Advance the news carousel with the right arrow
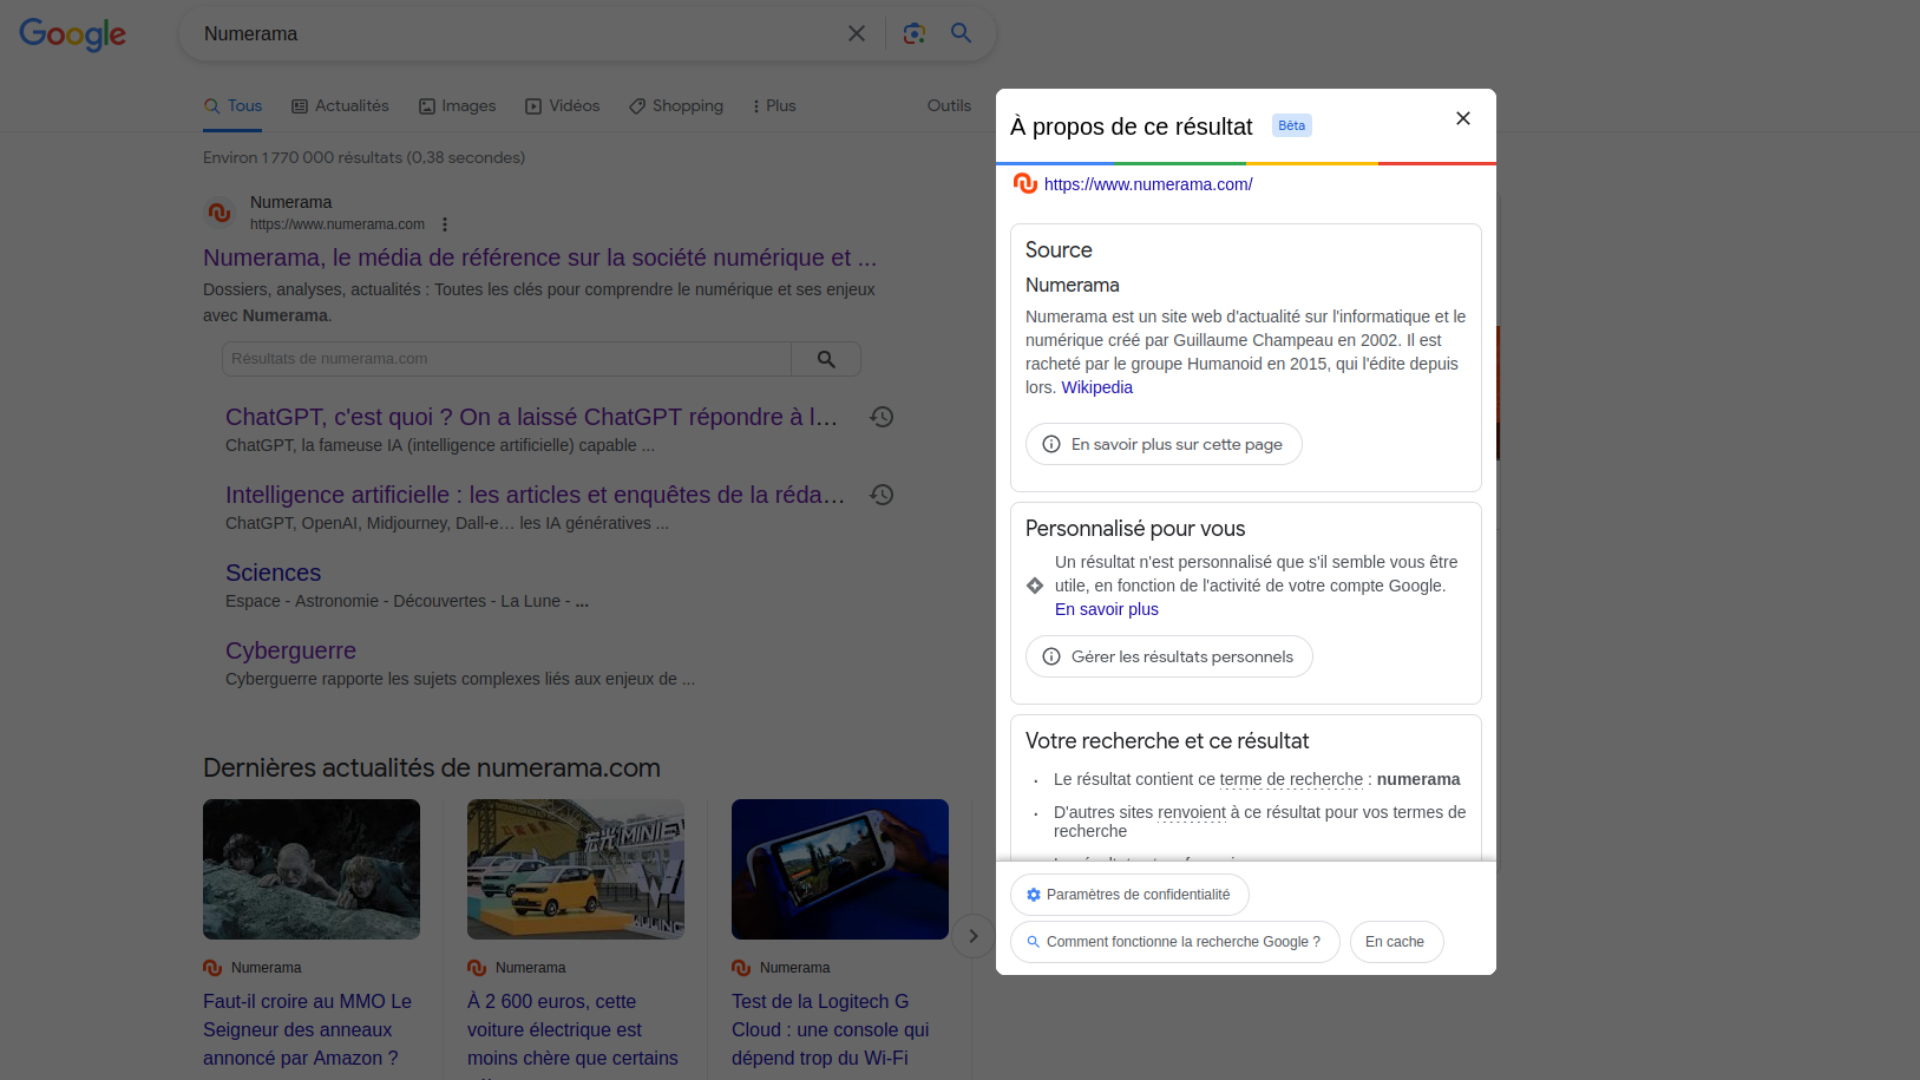The width and height of the screenshot is (1920, 1080). tap(973, 937)
